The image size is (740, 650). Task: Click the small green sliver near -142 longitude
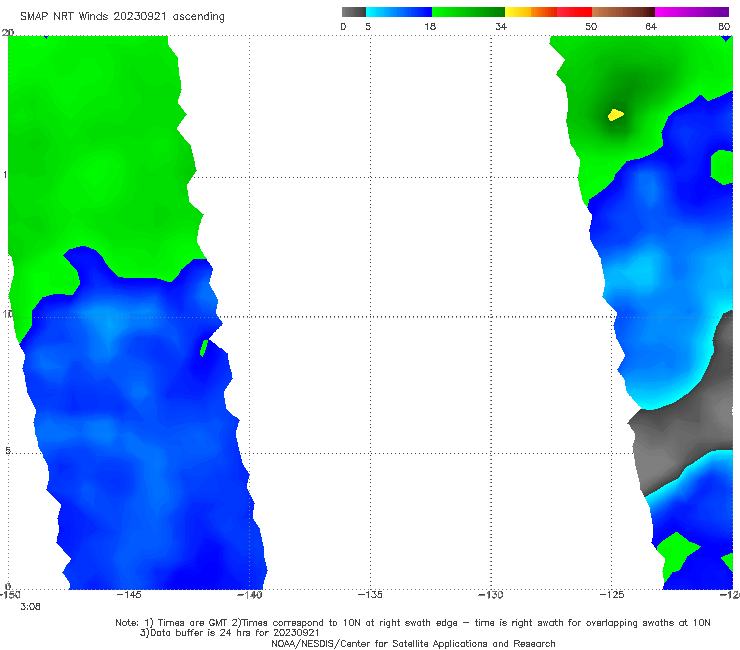(x=204, y=348)
